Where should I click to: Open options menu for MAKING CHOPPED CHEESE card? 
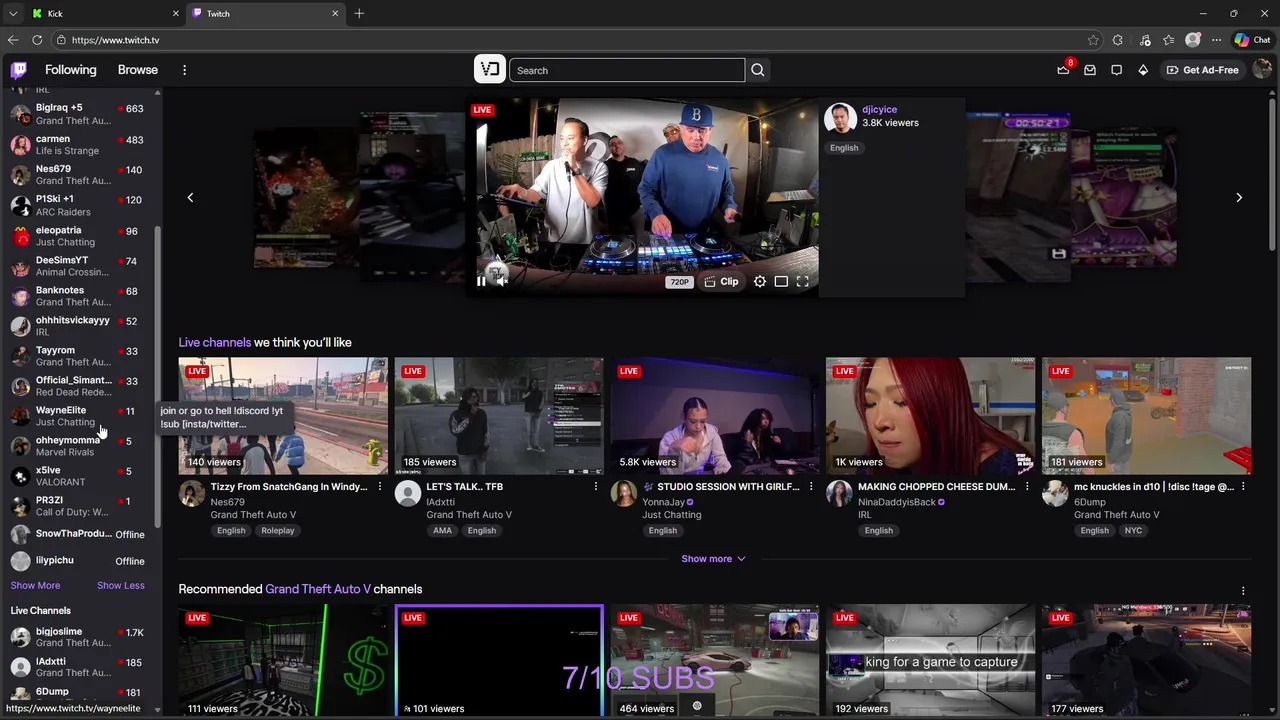click(1027, 487)
